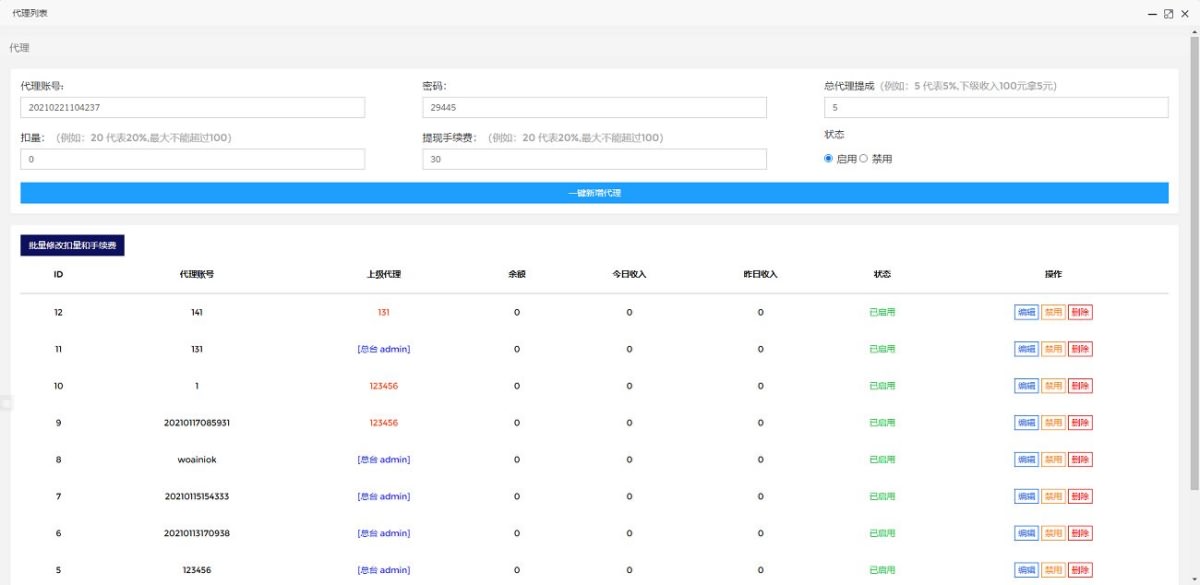The image size is (1200, 585).
Task: Select the 禁用 status radio button
Action: pyautogui.click(x=864, y=159)
